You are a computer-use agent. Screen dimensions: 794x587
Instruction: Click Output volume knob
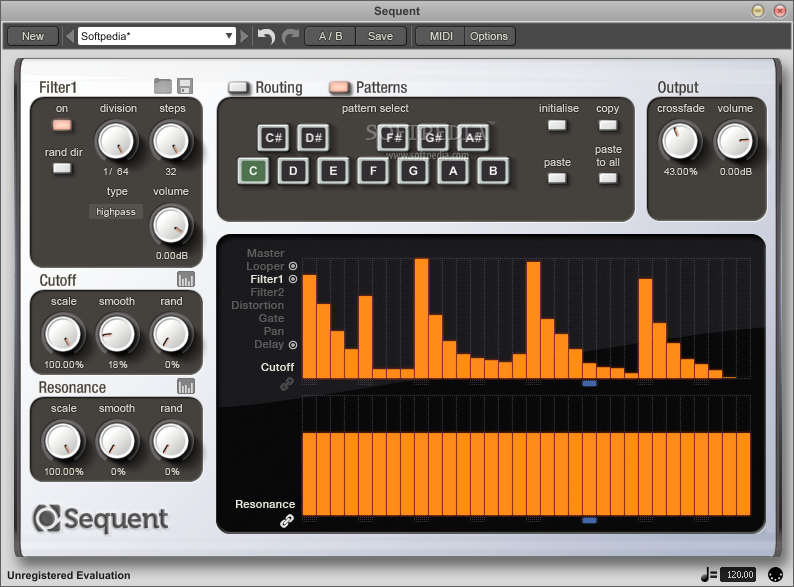(735, 141)
